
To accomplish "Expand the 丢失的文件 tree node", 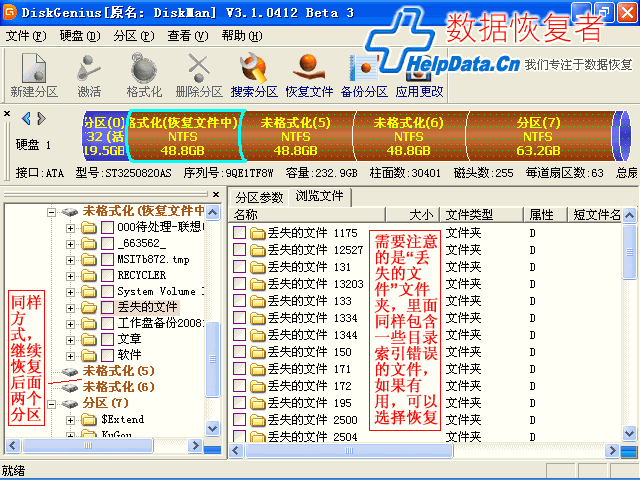I will point(70,308).
